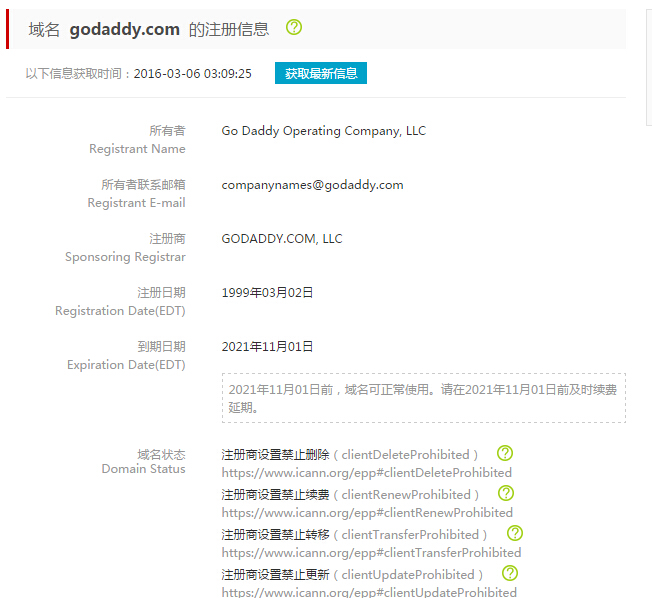Open help icon for clientRenewProhibited status

click(x=506, y=493)
